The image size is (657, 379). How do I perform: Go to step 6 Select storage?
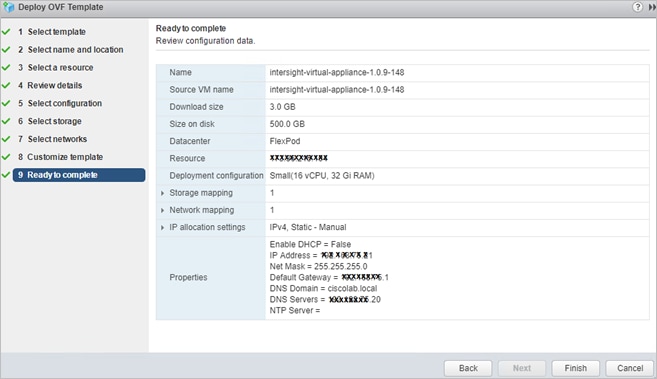50,121
